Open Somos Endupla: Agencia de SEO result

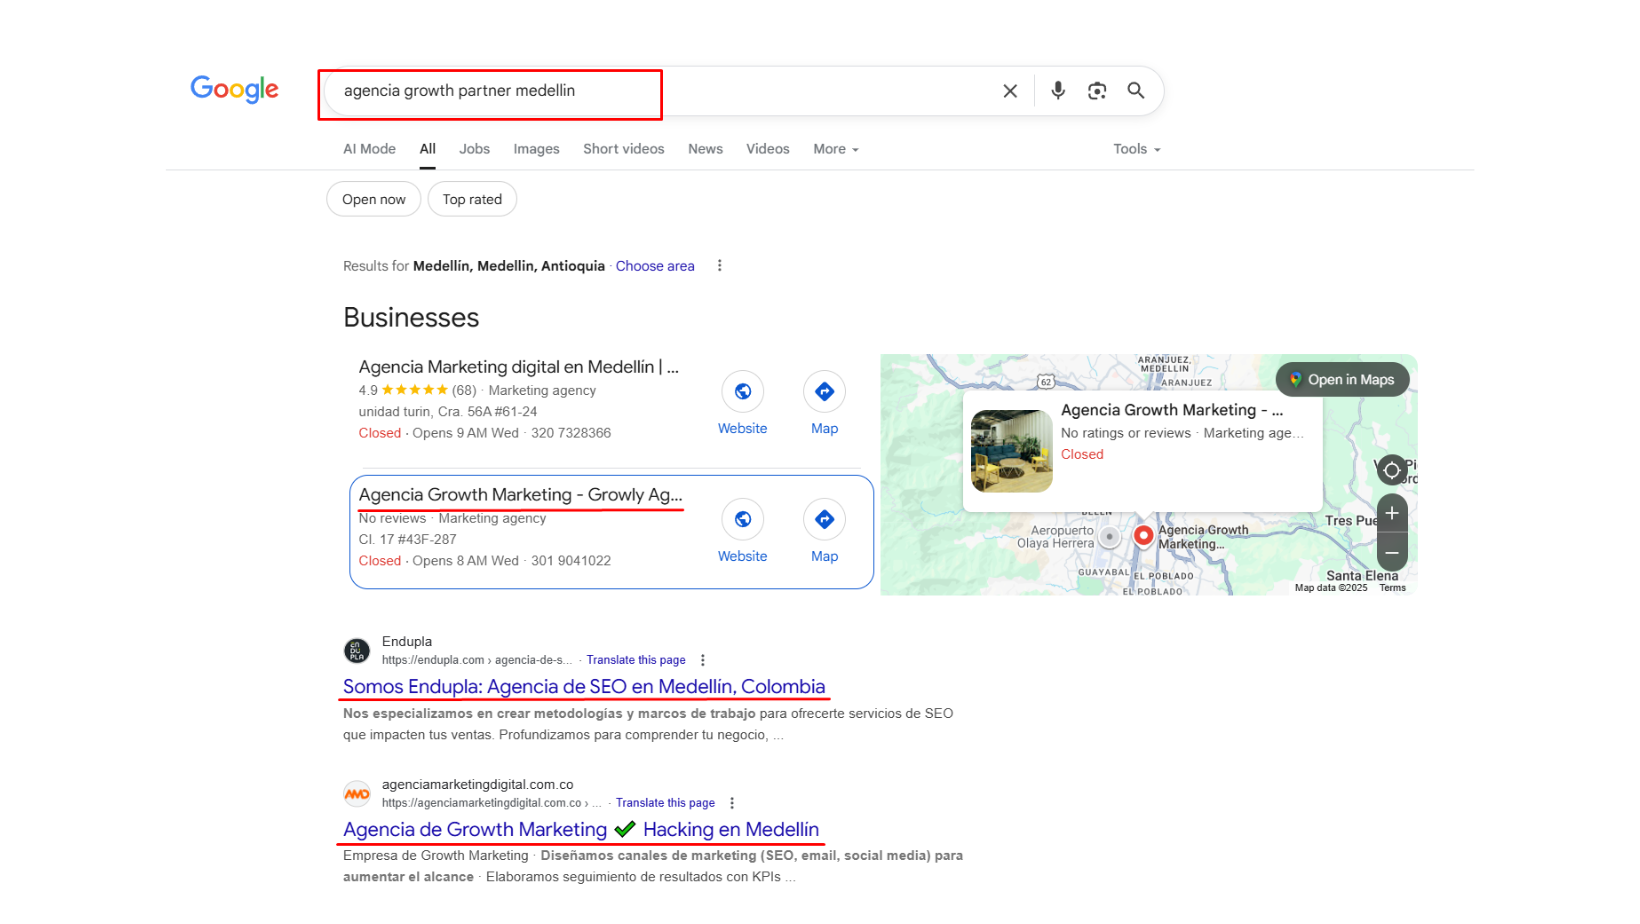click(584, 687)
